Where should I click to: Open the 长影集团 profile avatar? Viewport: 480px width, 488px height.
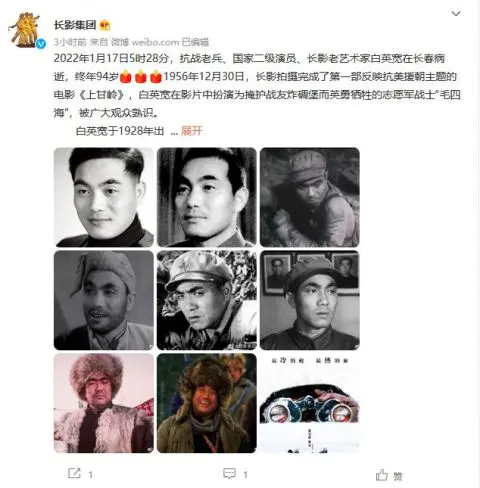[25, 30]
